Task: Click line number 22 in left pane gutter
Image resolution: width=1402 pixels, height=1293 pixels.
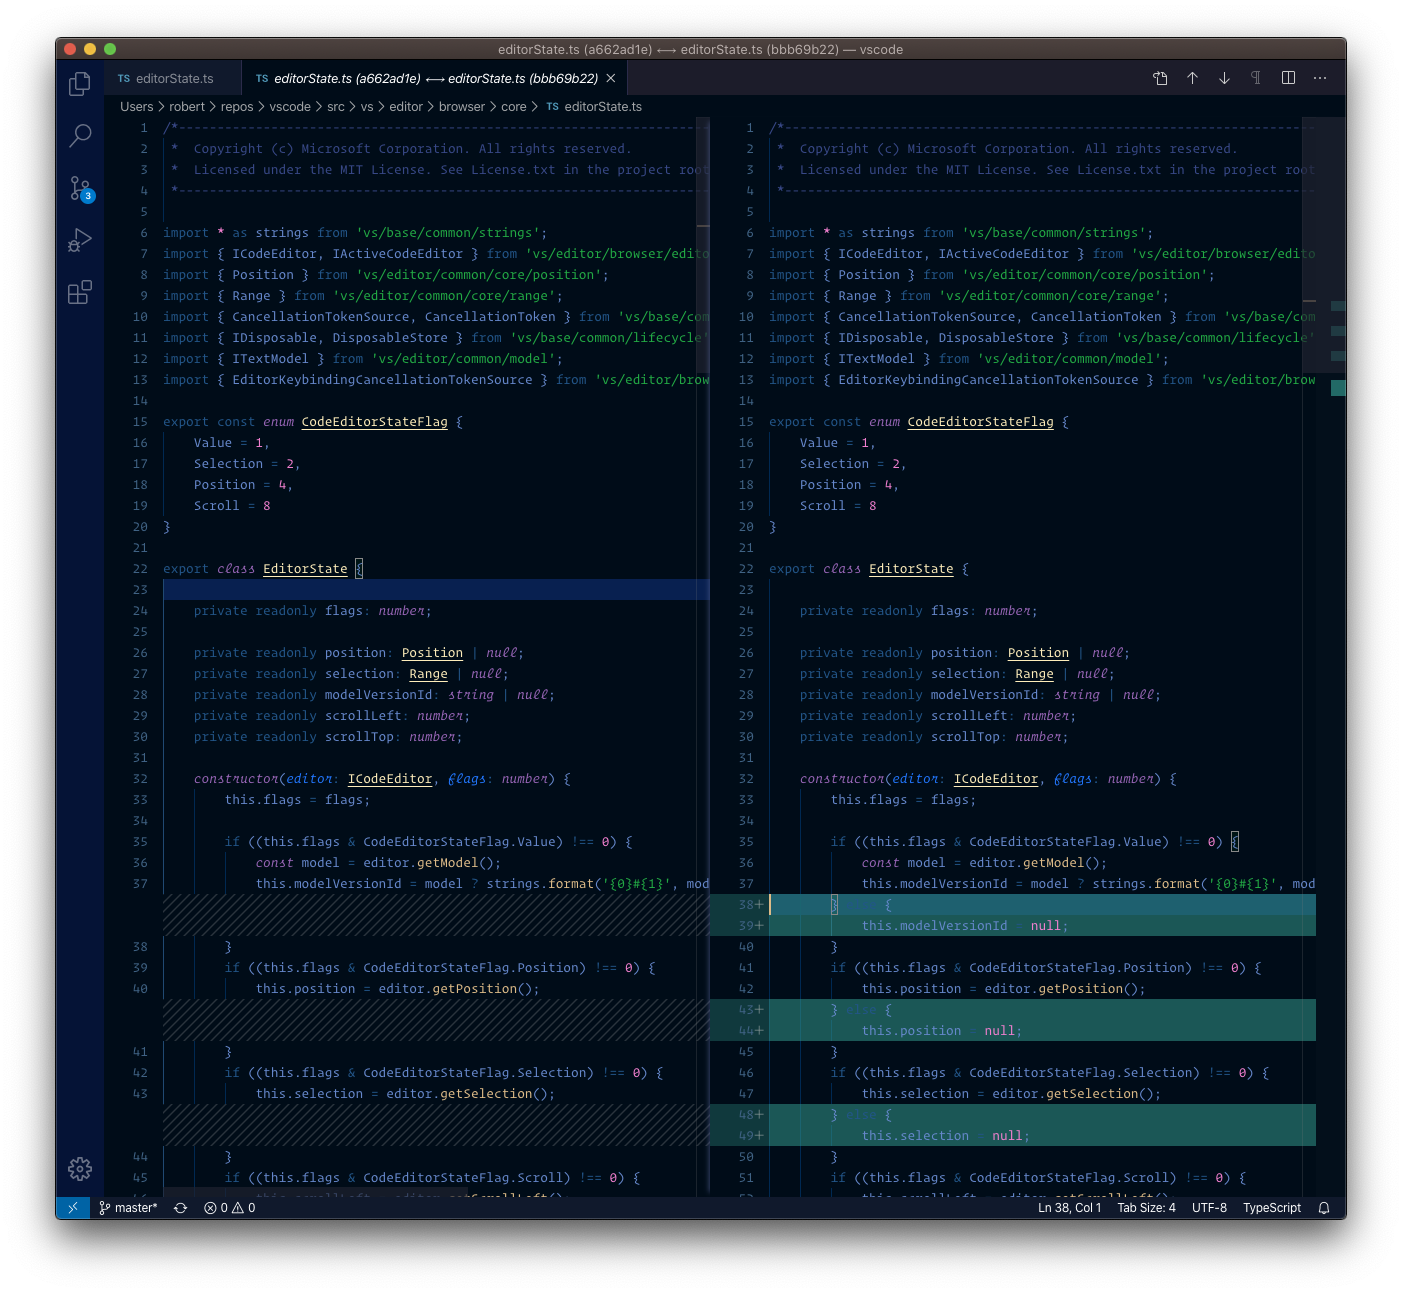Action: click(x=140, y=569)
